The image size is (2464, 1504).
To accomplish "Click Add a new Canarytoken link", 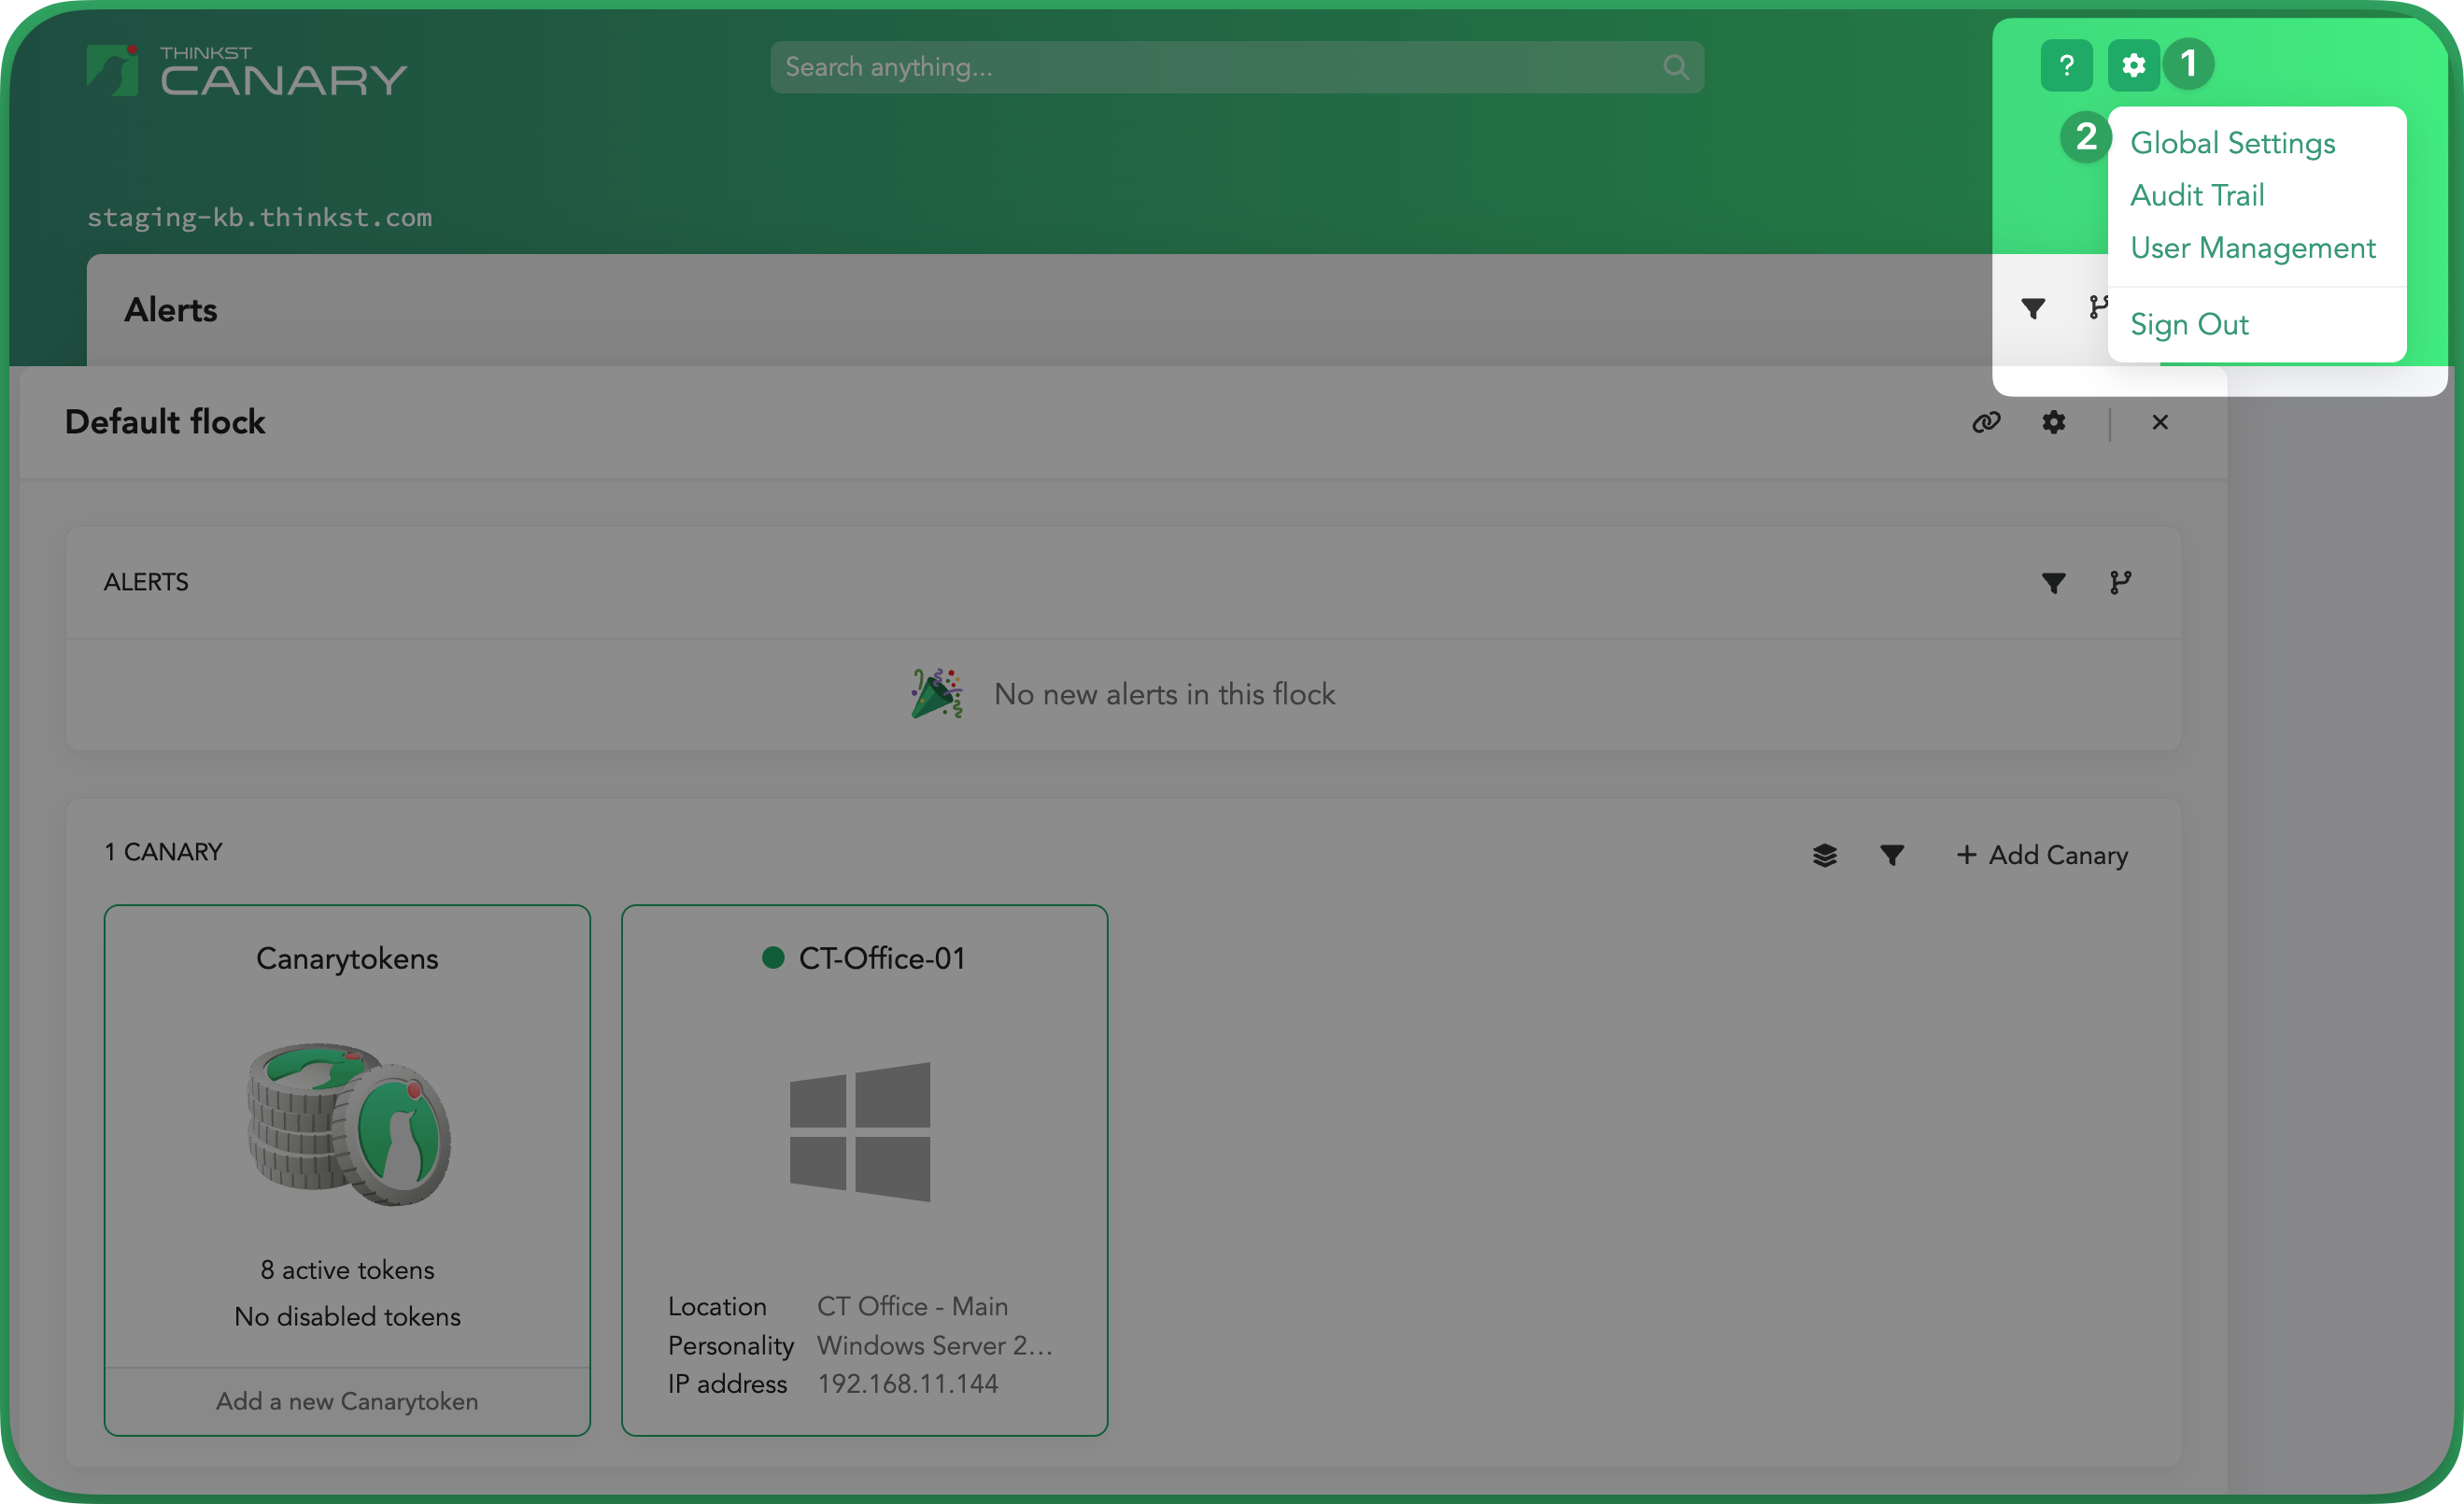I will click(x=347, y=1401).
